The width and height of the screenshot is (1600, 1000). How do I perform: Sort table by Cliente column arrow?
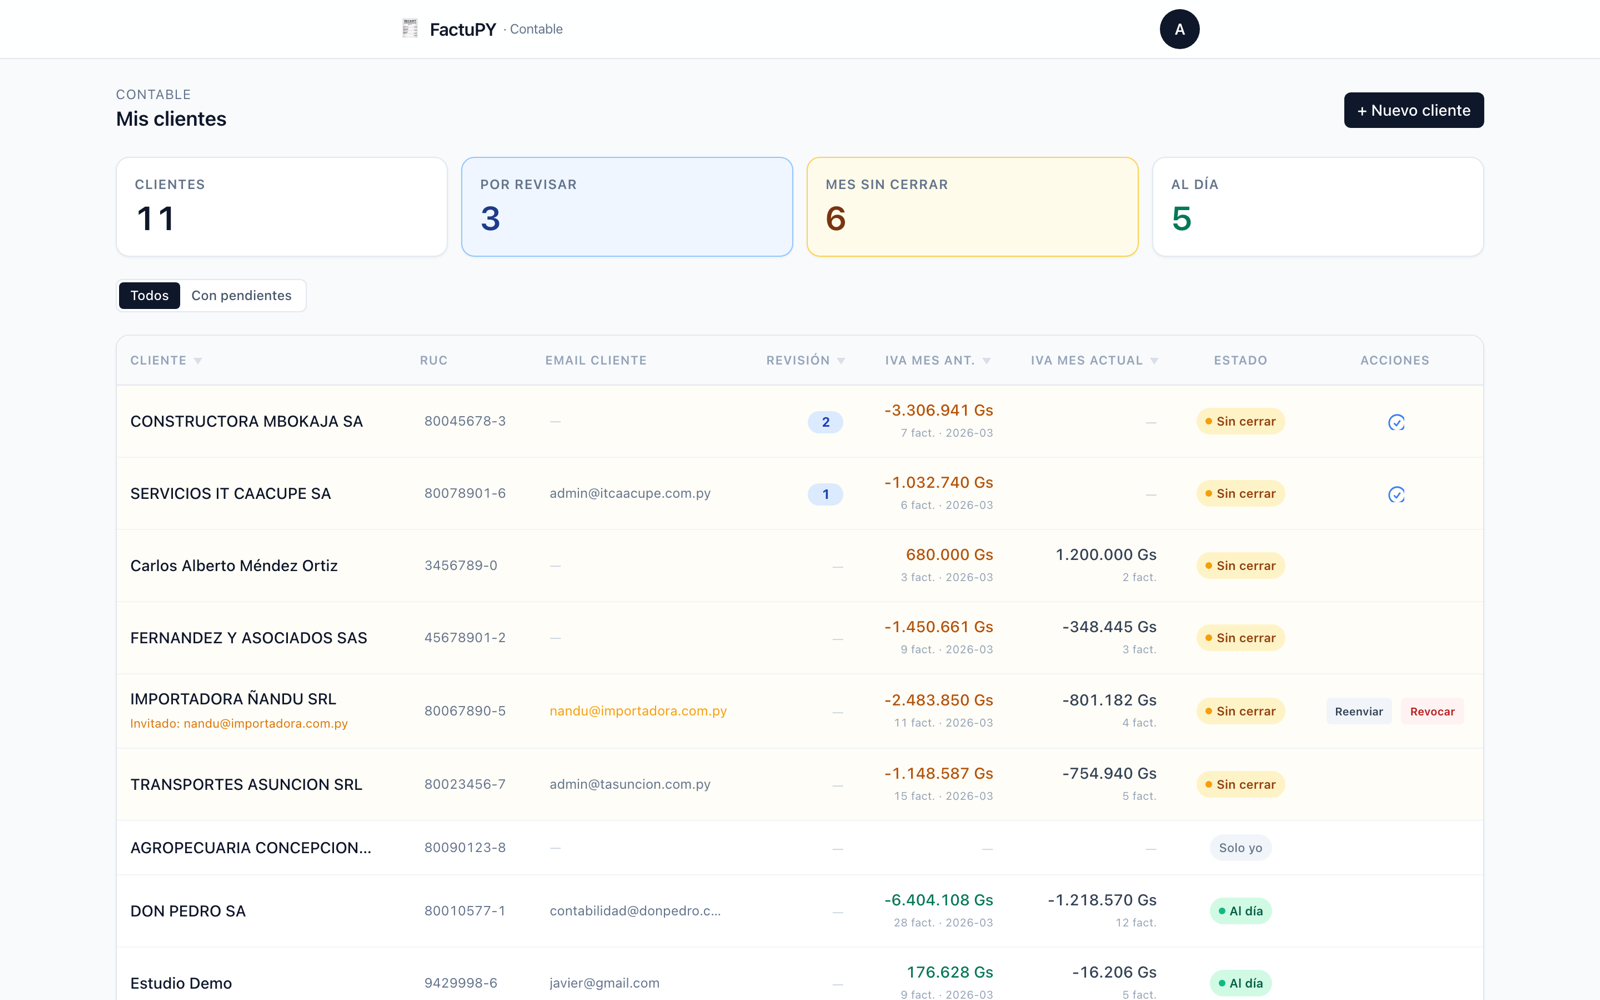click(198, 361)
